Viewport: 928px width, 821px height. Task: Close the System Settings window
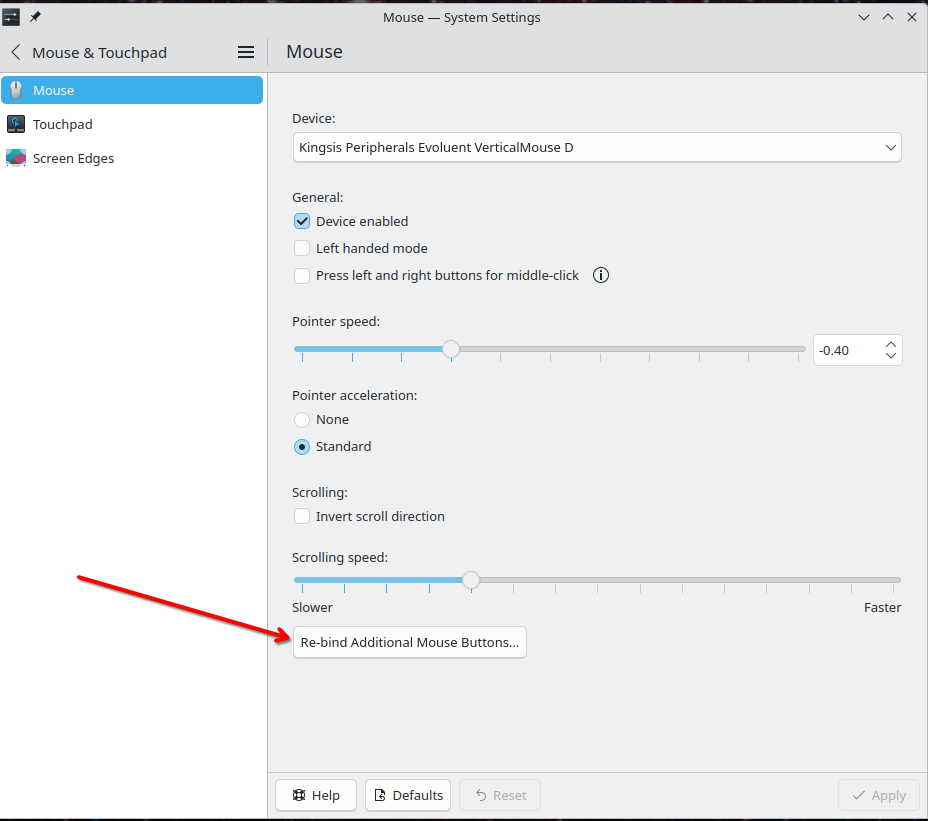pyautogui.click(x=912, y=17)
